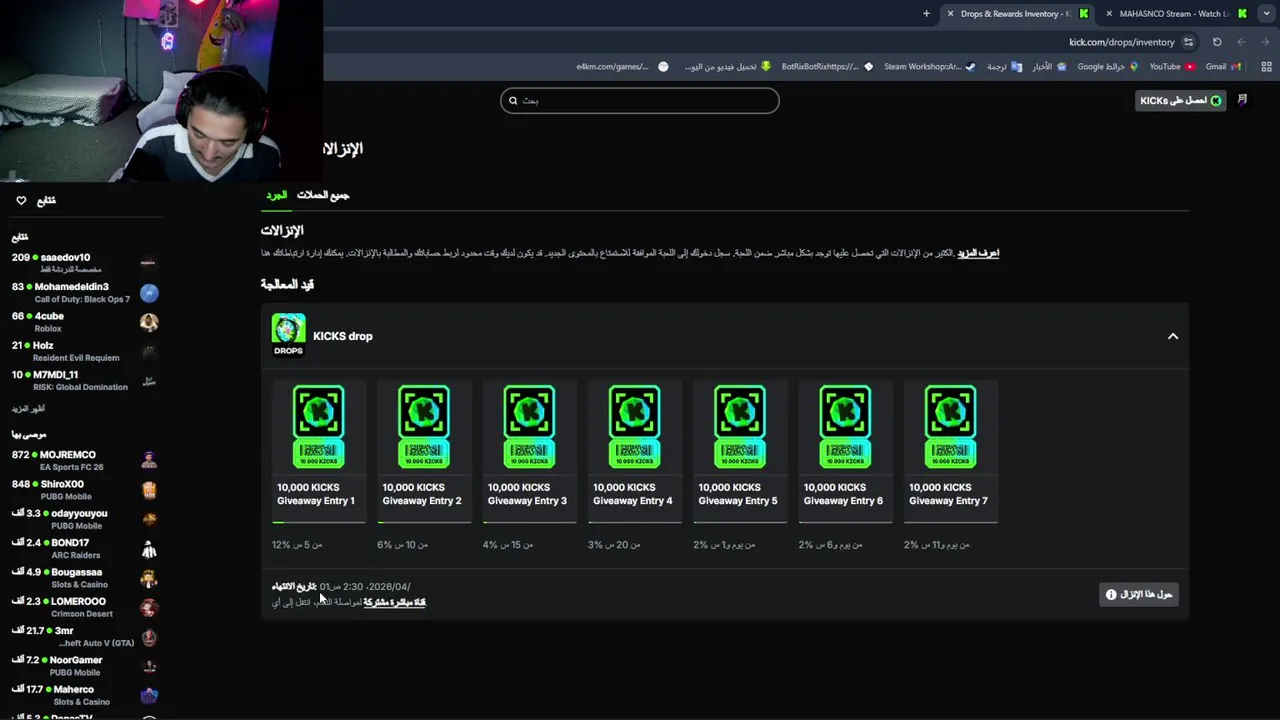Open the BotRix bookmark
Screen dimensions: 1280x720
[826, 67]
